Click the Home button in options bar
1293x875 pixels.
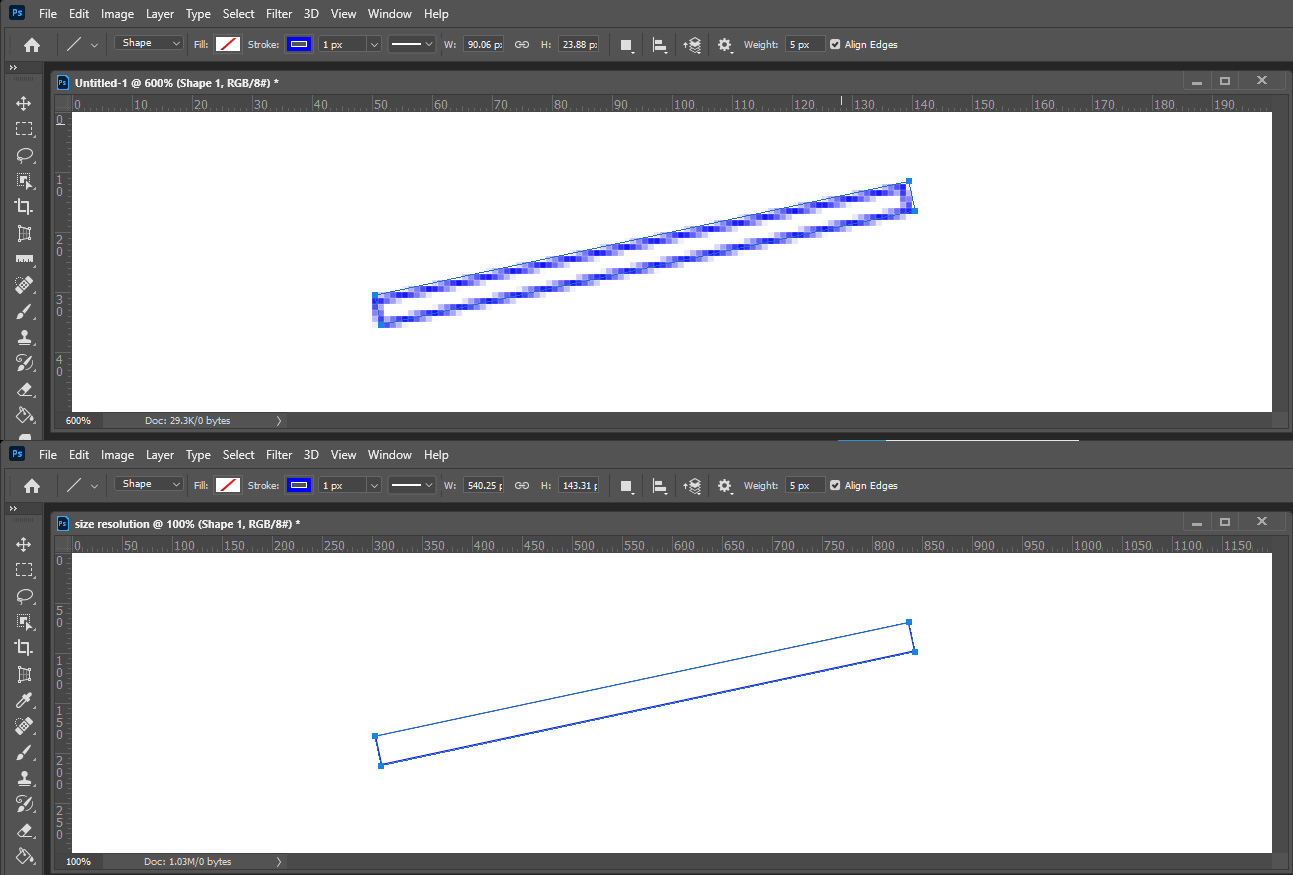(31, 44)
